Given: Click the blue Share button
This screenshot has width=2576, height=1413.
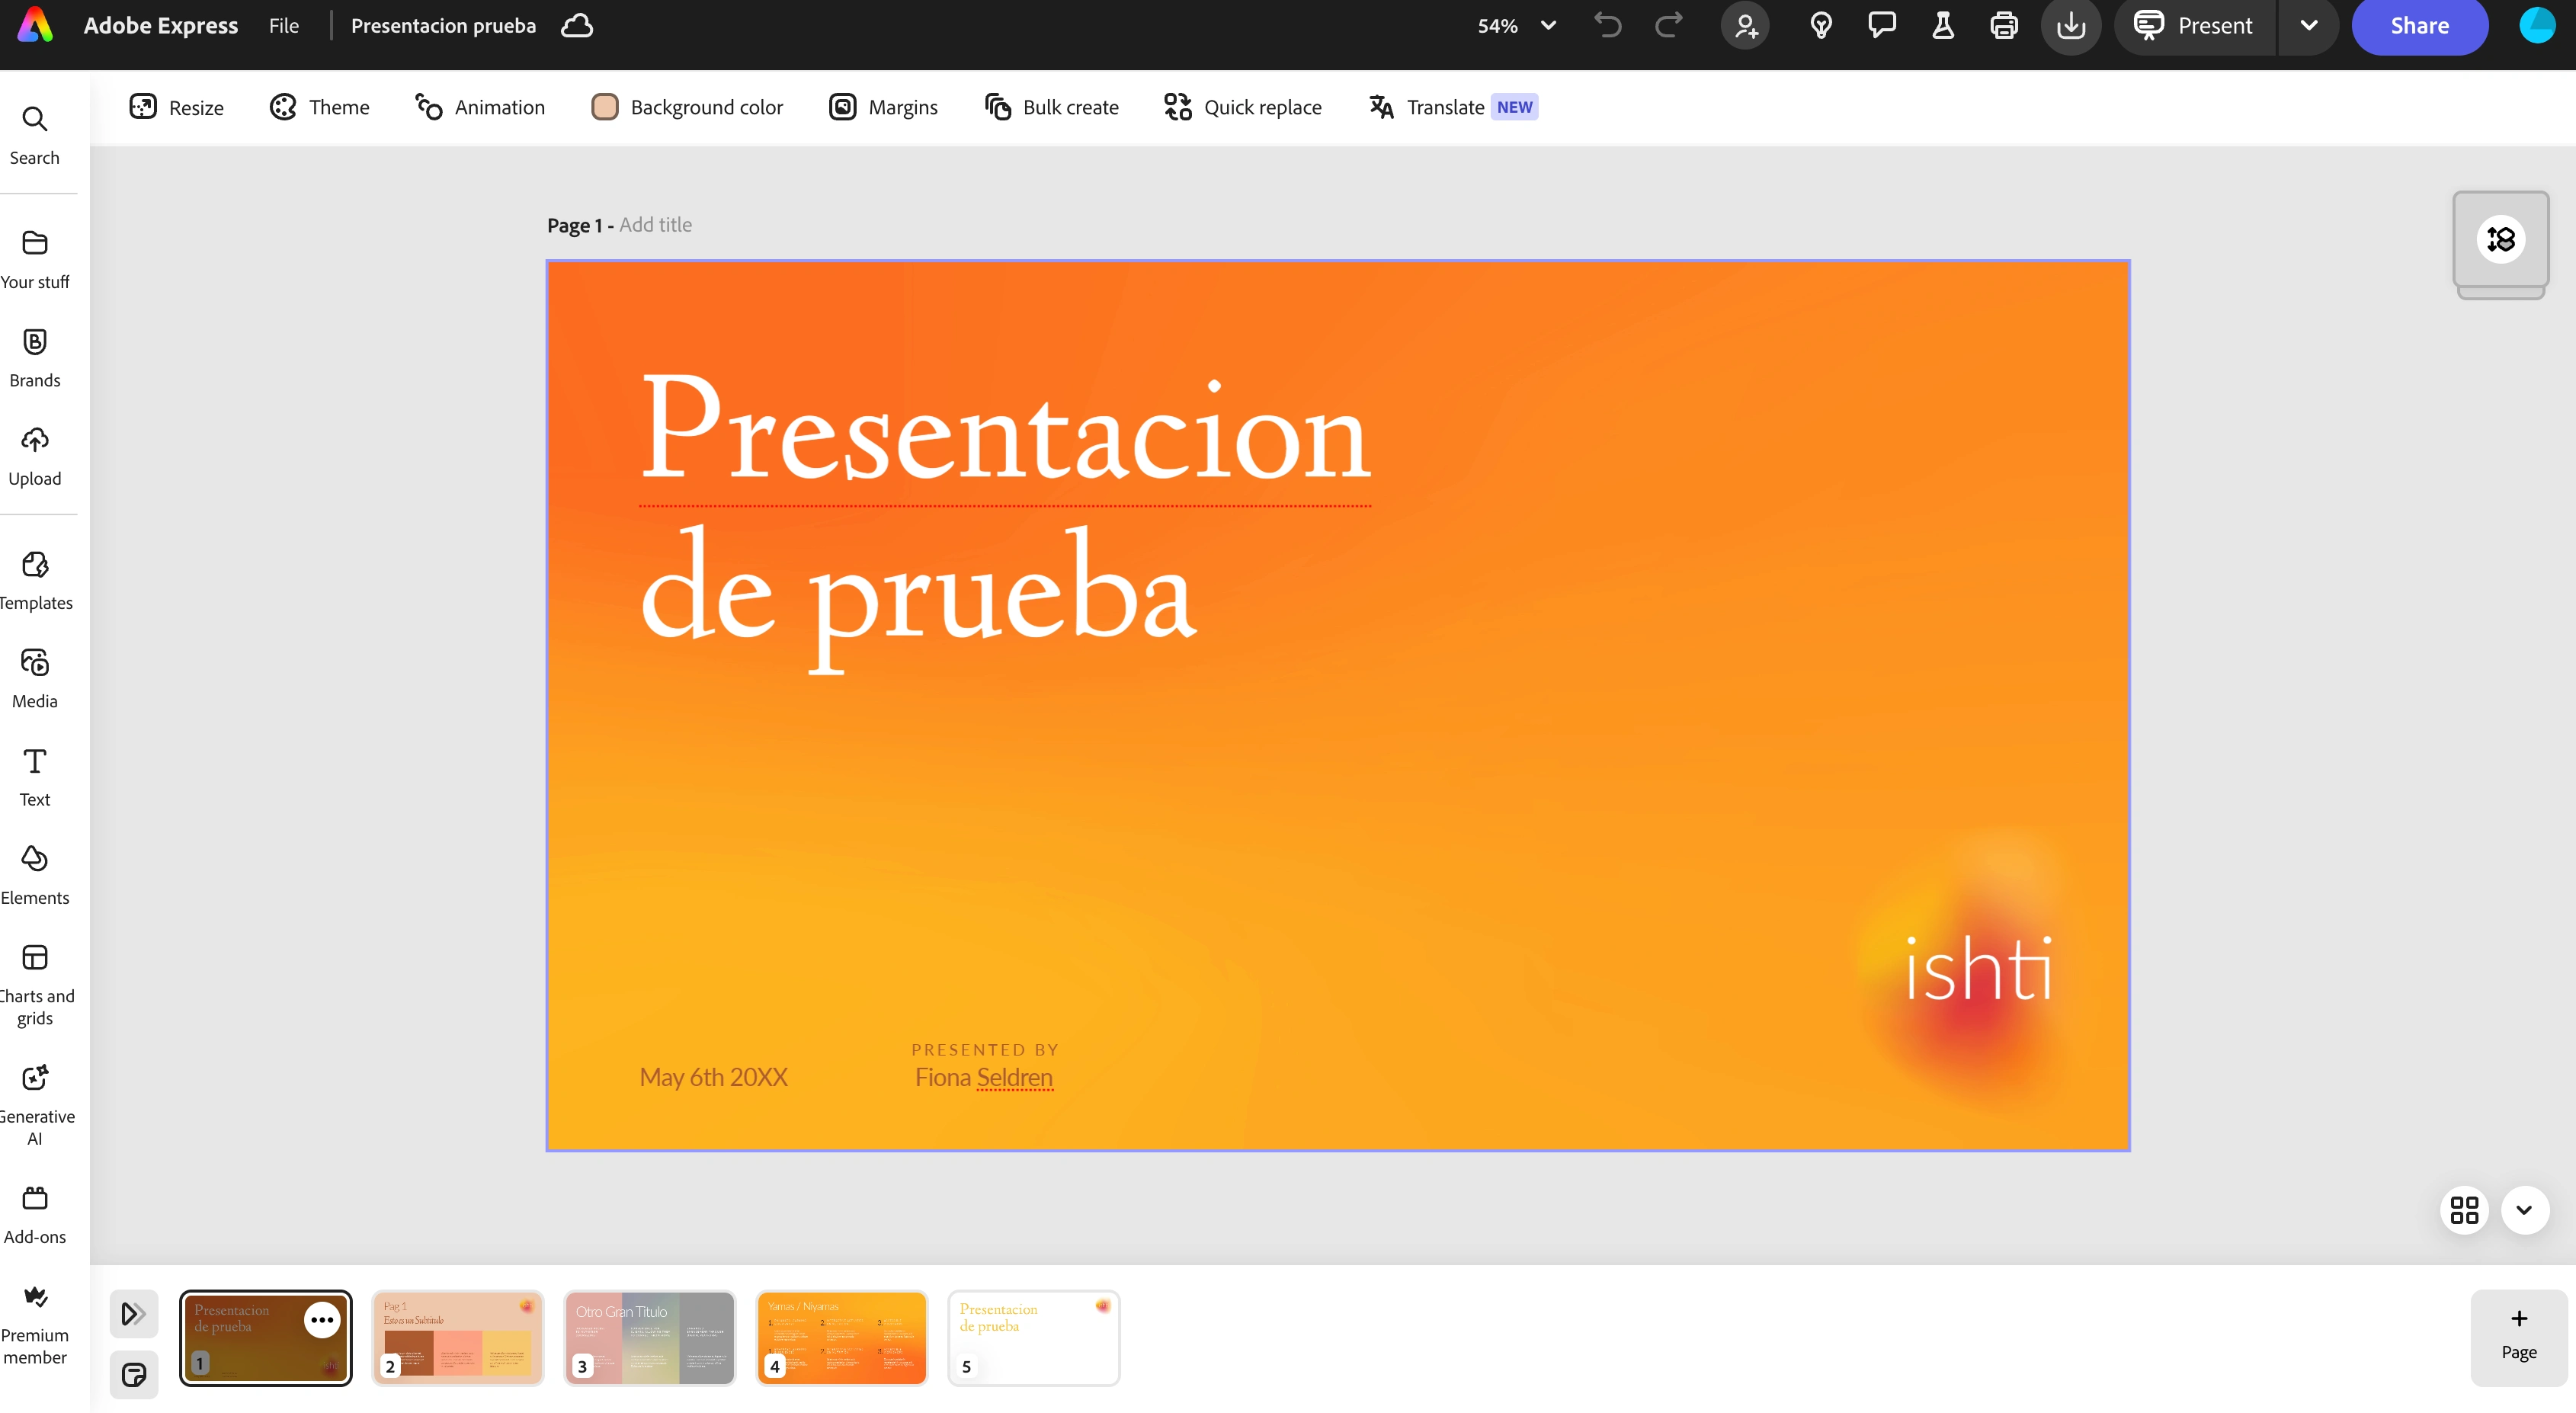Looking at the screenshot, I should [x=2419, y=26].
